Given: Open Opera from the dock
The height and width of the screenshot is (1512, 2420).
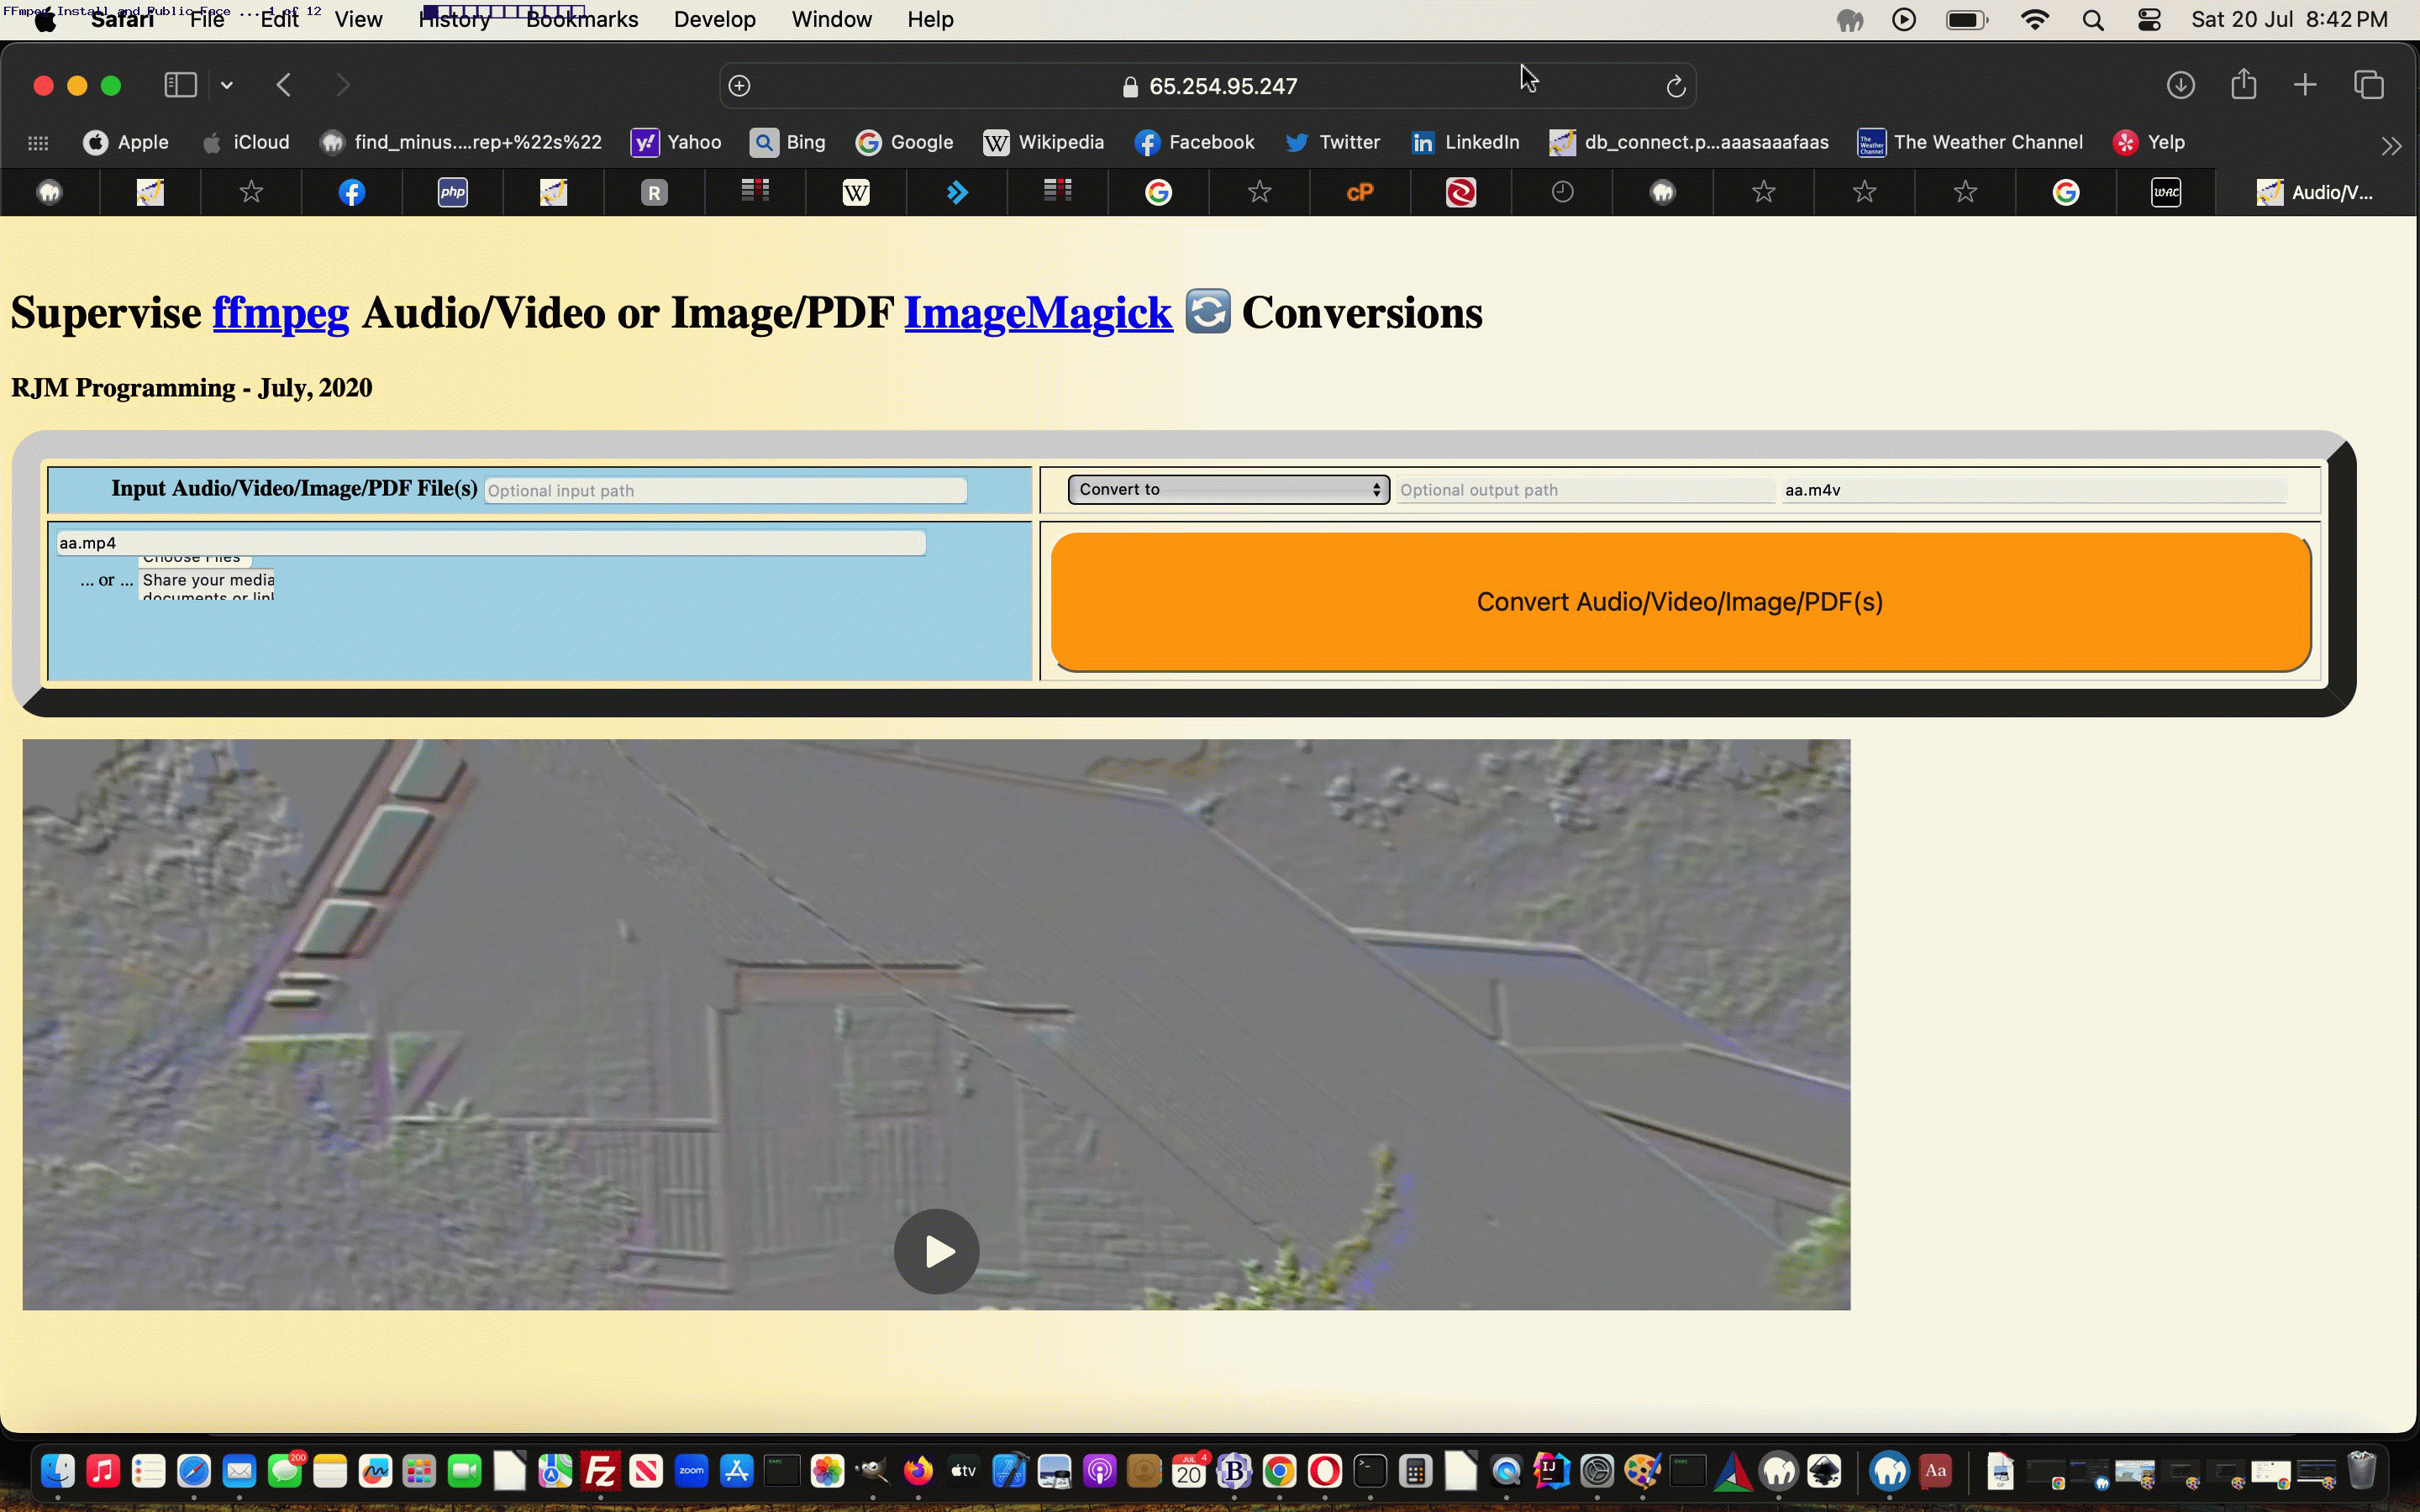Looking at the screenshot, I should [x=1324, y=1471].
